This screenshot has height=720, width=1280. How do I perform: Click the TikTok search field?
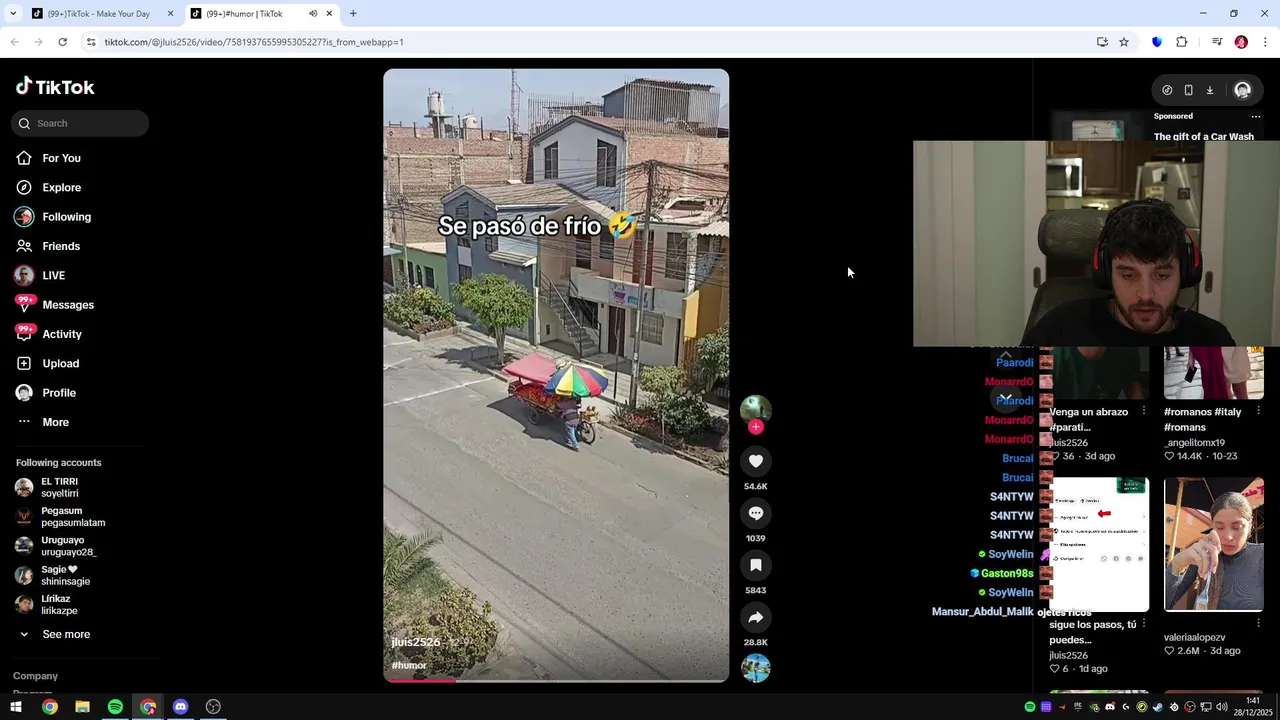[x=80, y=123]
